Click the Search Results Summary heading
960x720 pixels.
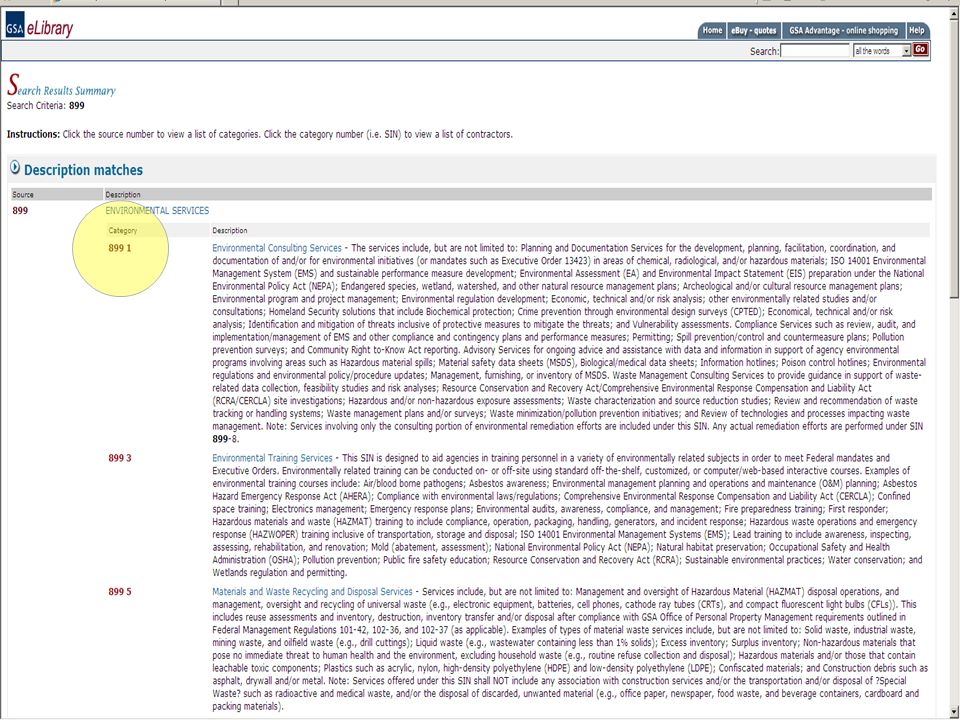(x=61, y=86)
